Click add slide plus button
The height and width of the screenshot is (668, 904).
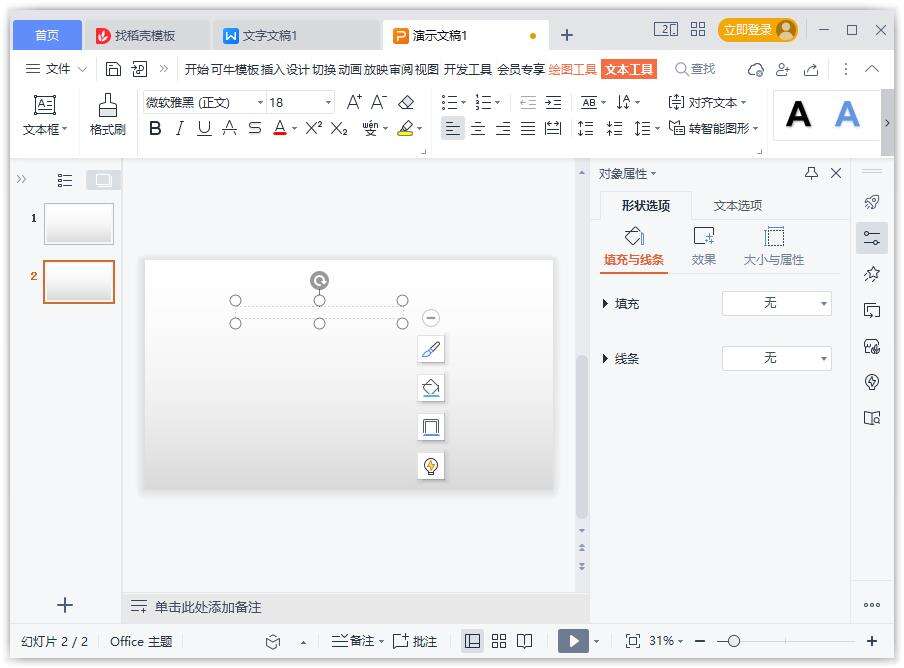65,605
